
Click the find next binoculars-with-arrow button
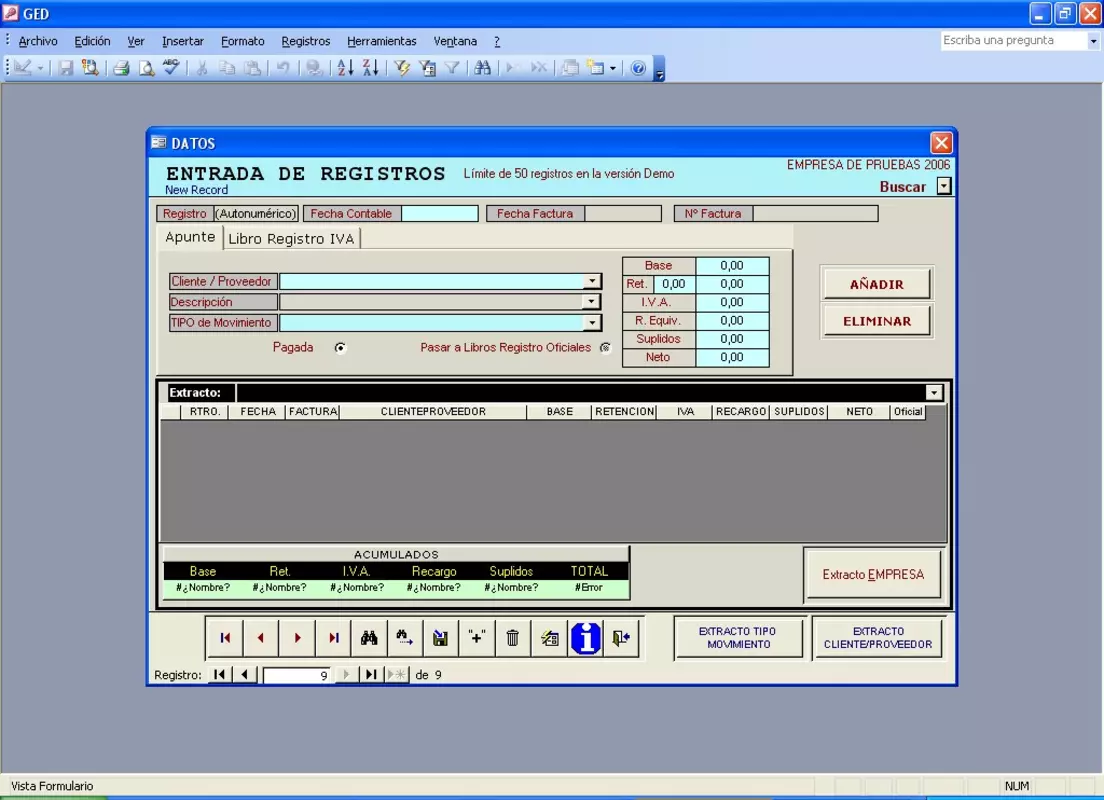click(x=405, y=638)
